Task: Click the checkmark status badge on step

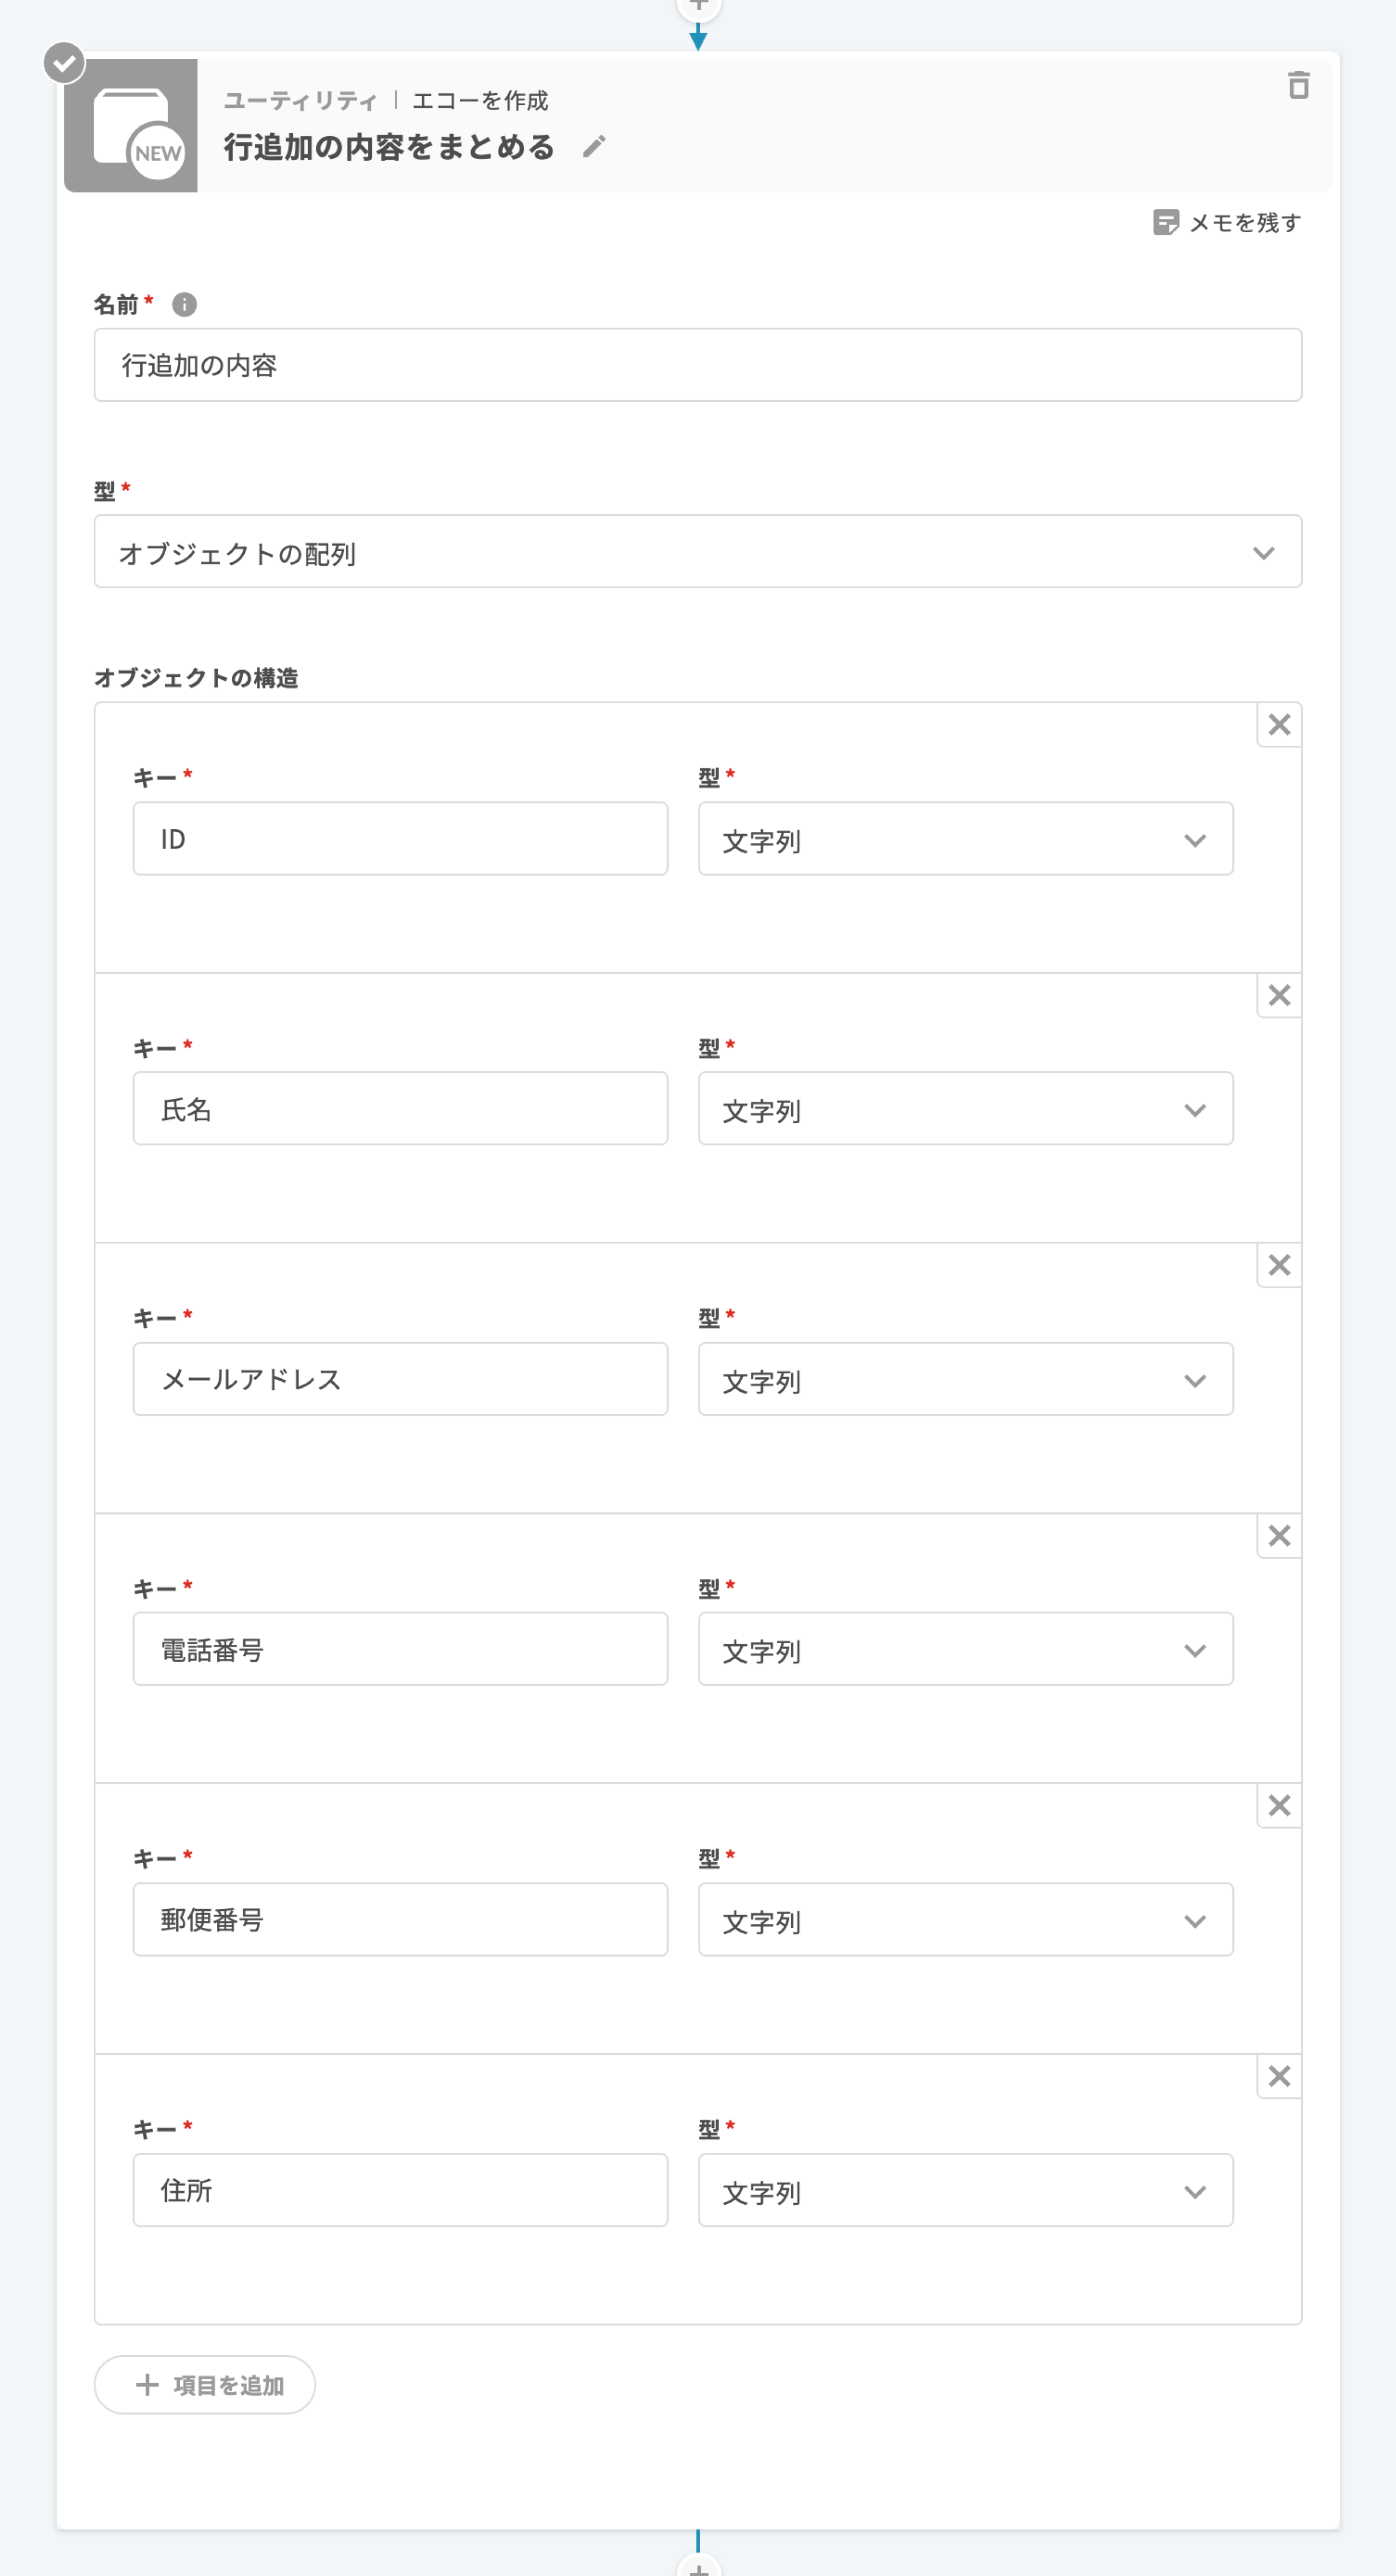Action: click(x=64, y=63)
